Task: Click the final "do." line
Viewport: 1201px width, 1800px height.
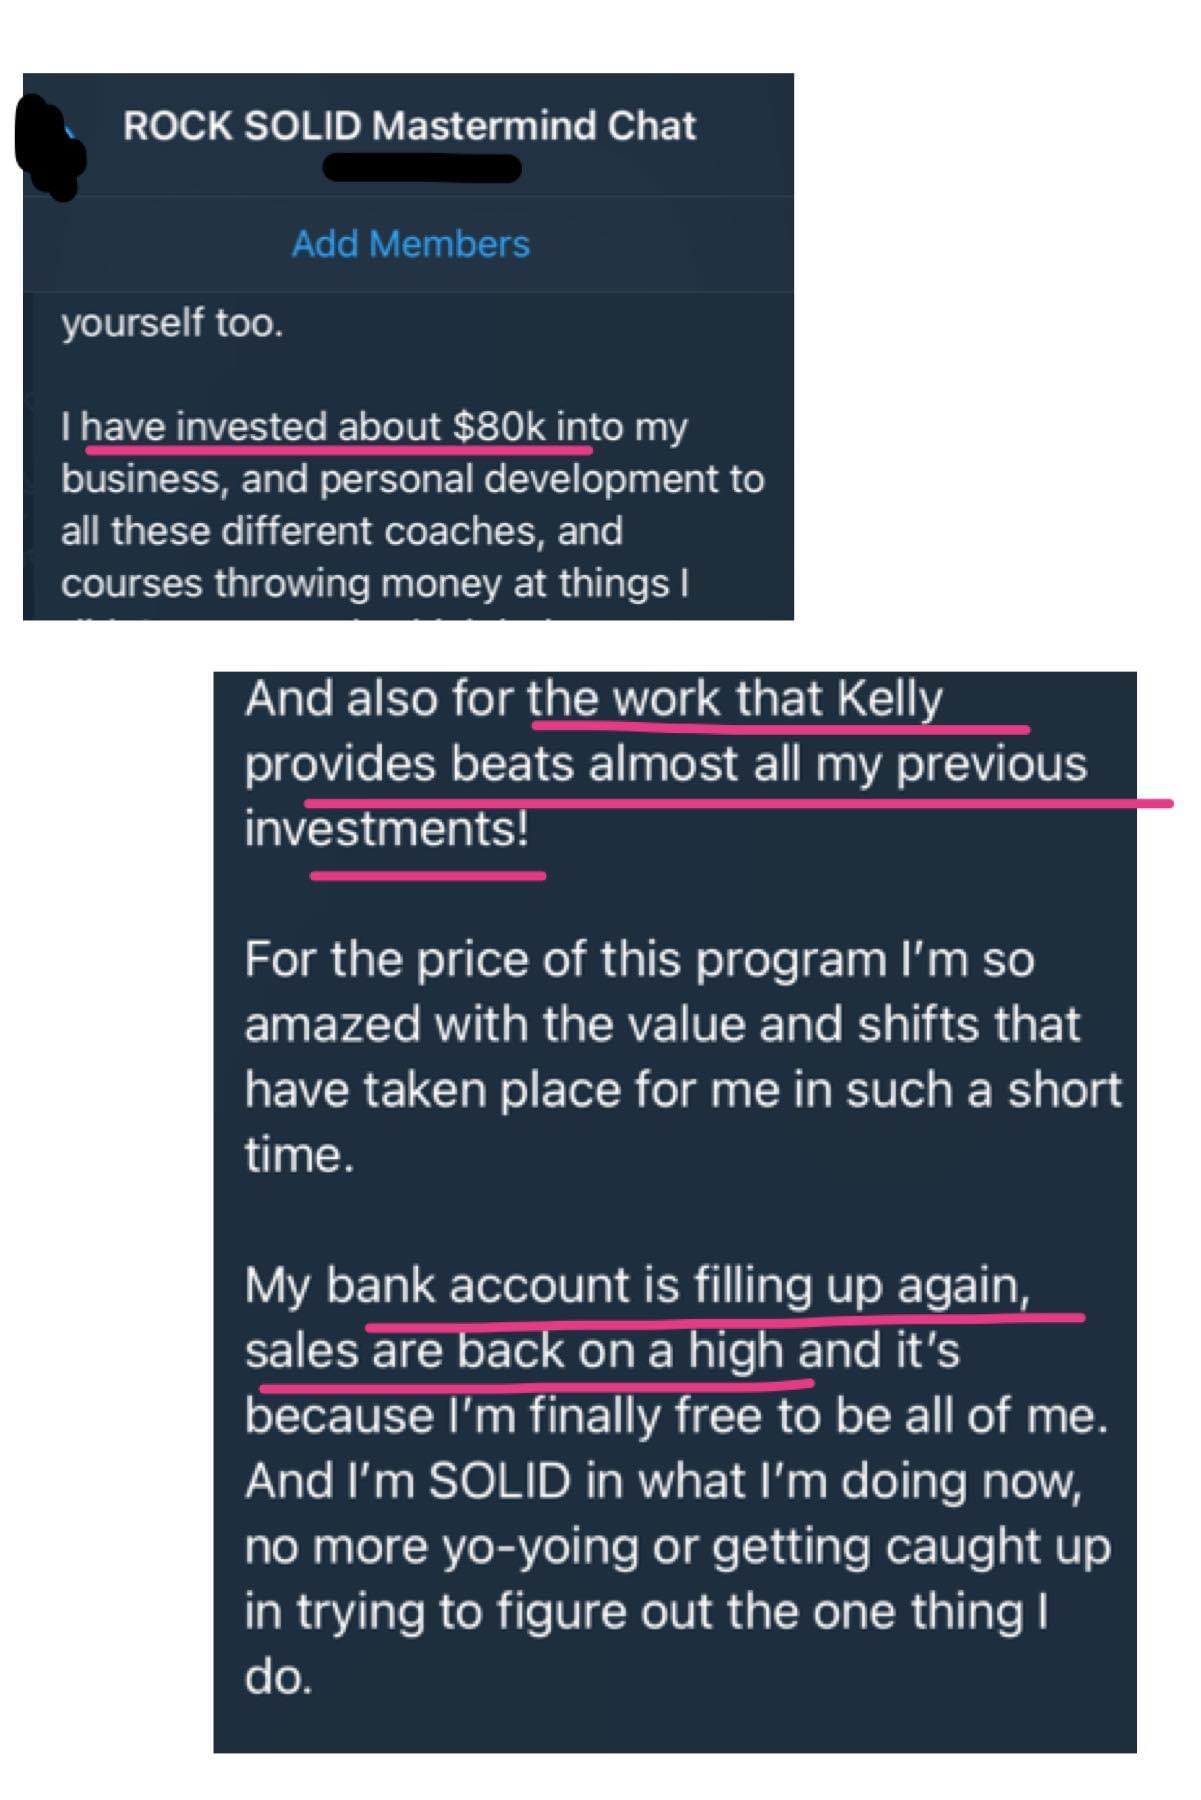Action: pyautogui.click(x=278, y=1677)
